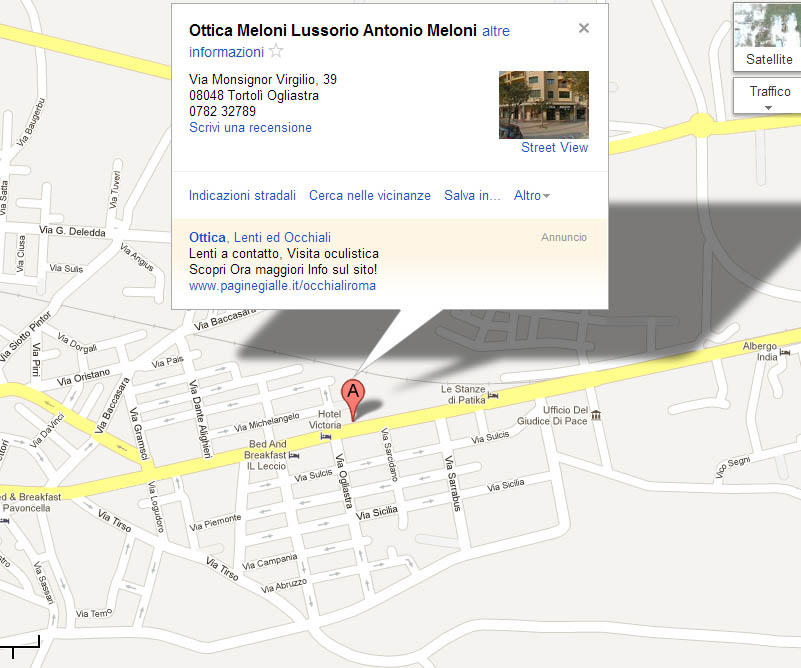Open the Traffico dropdown
Viewport: 801px width, 668px height.
click(767, 96)
